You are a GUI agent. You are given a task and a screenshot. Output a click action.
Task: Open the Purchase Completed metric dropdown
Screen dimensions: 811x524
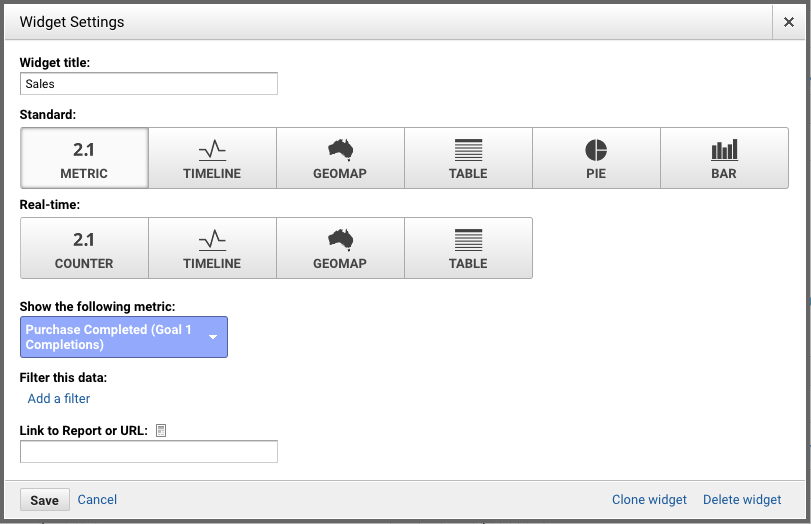click(x=124, y=337)
